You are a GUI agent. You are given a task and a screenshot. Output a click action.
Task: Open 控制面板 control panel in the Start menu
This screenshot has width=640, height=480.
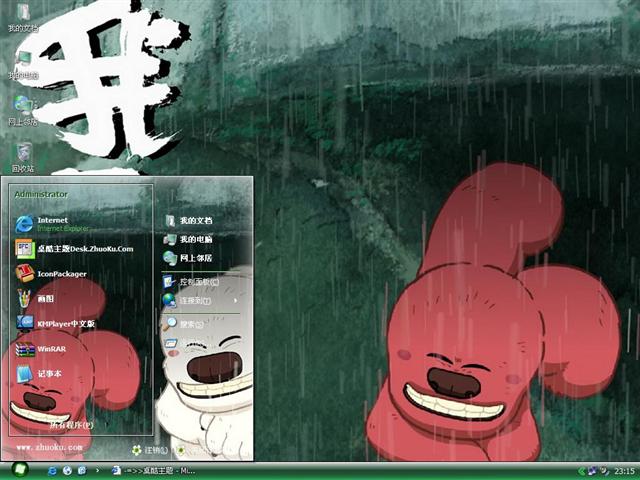[191, 282]
